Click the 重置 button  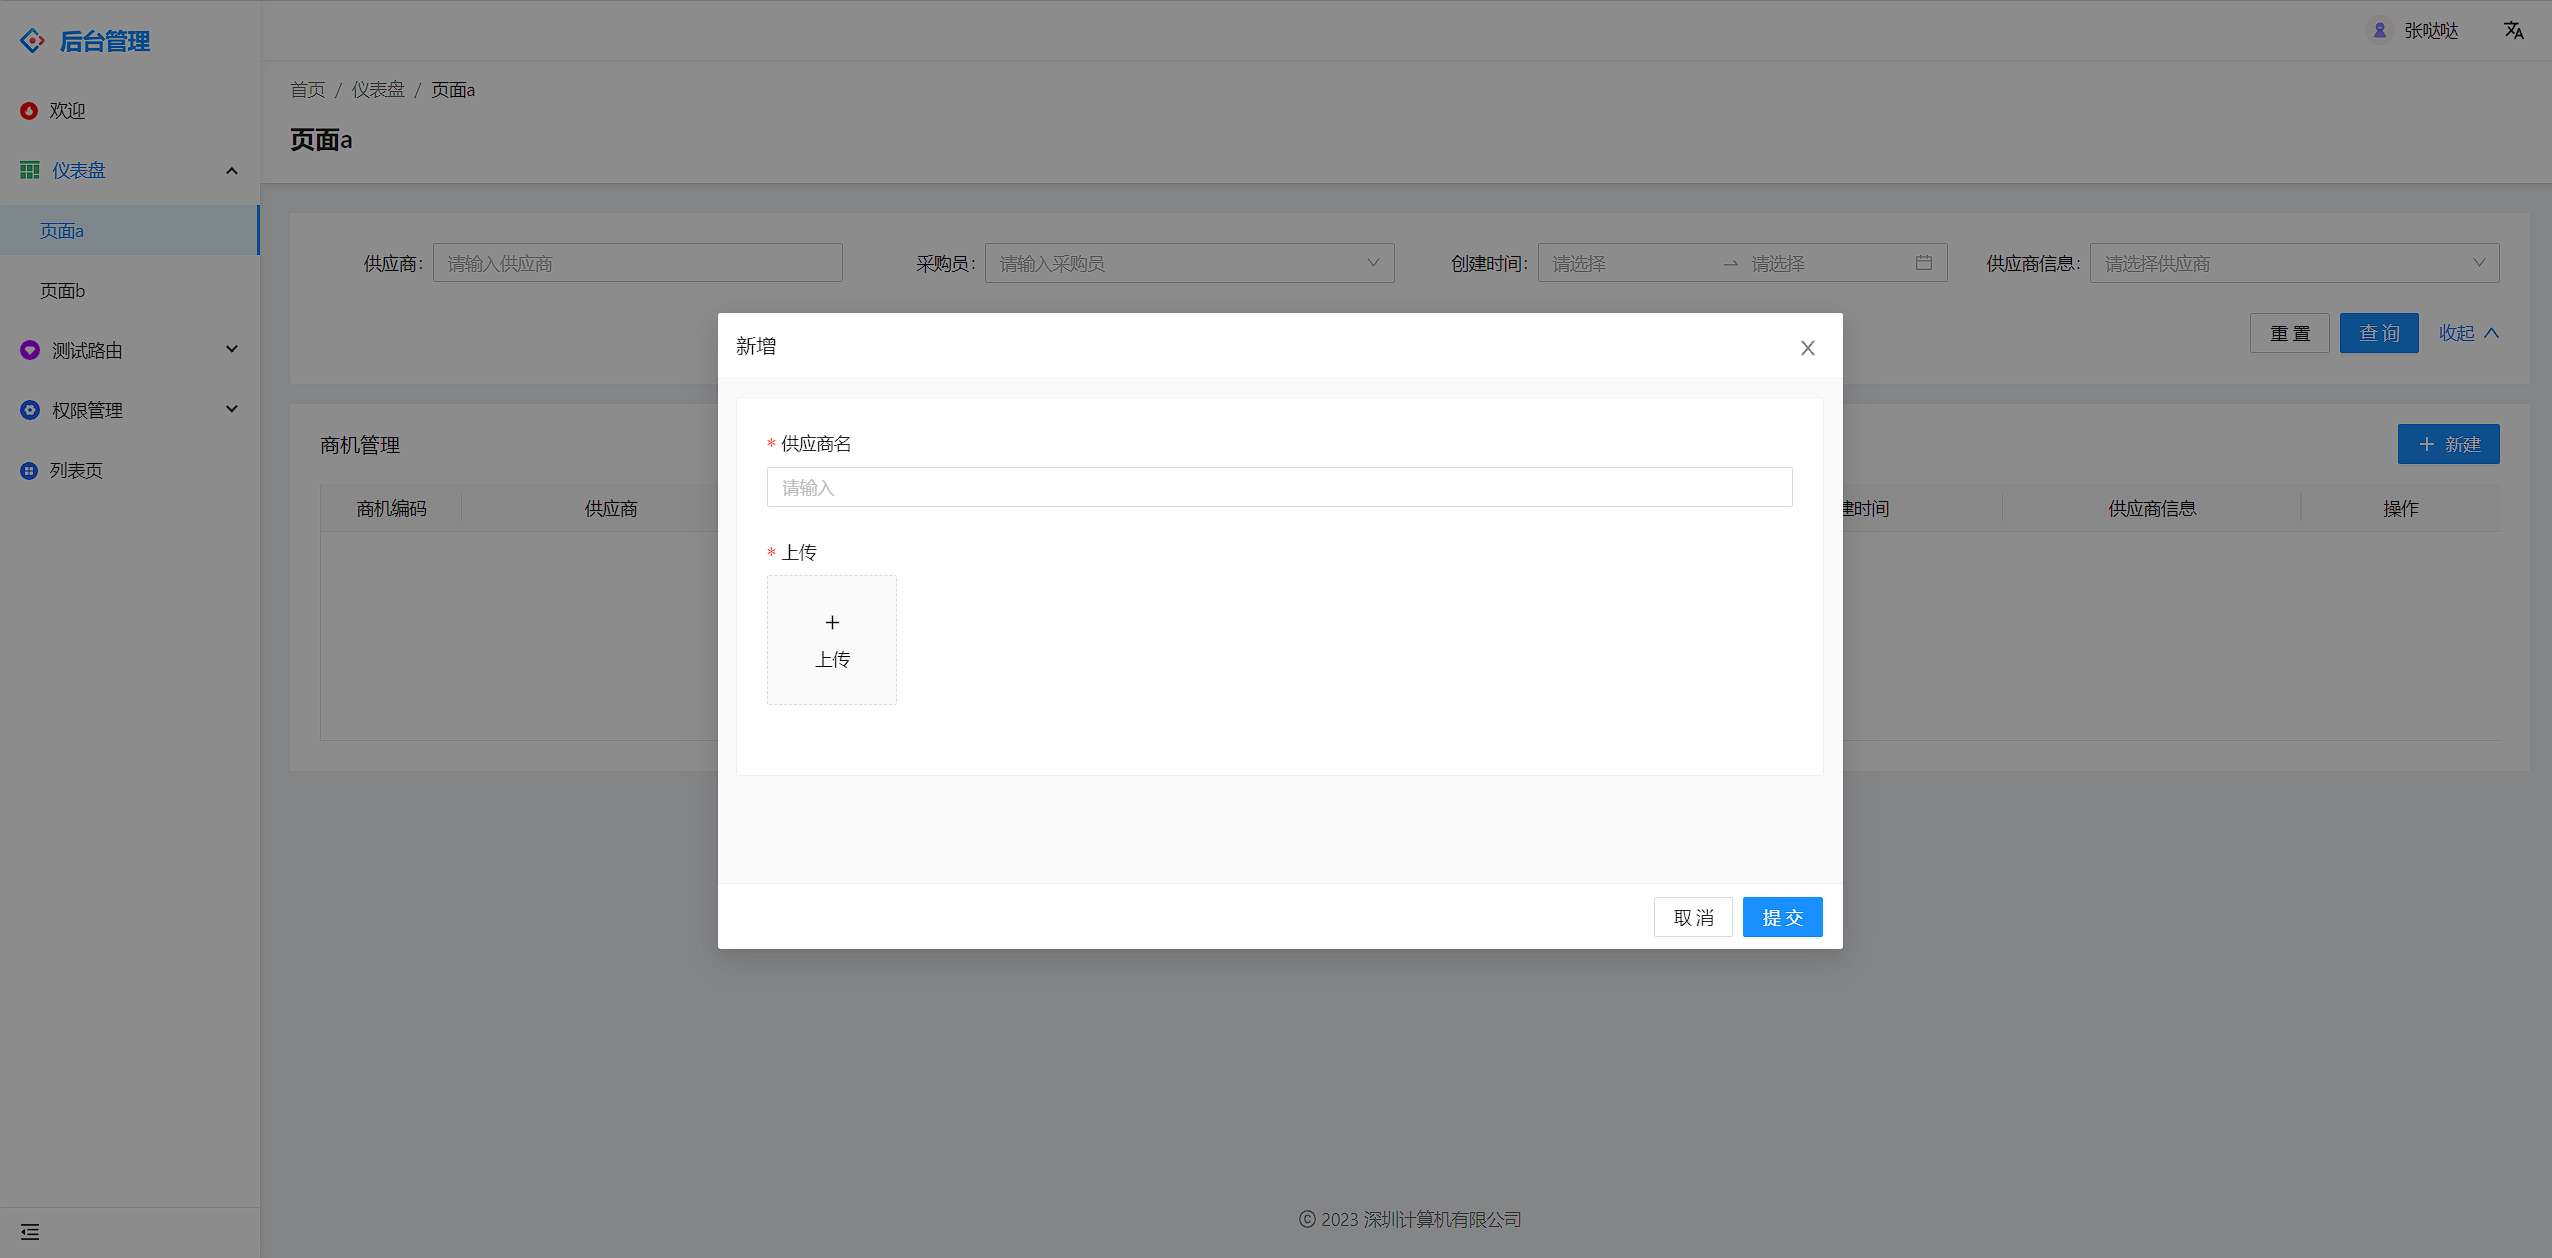point(2290,333)
